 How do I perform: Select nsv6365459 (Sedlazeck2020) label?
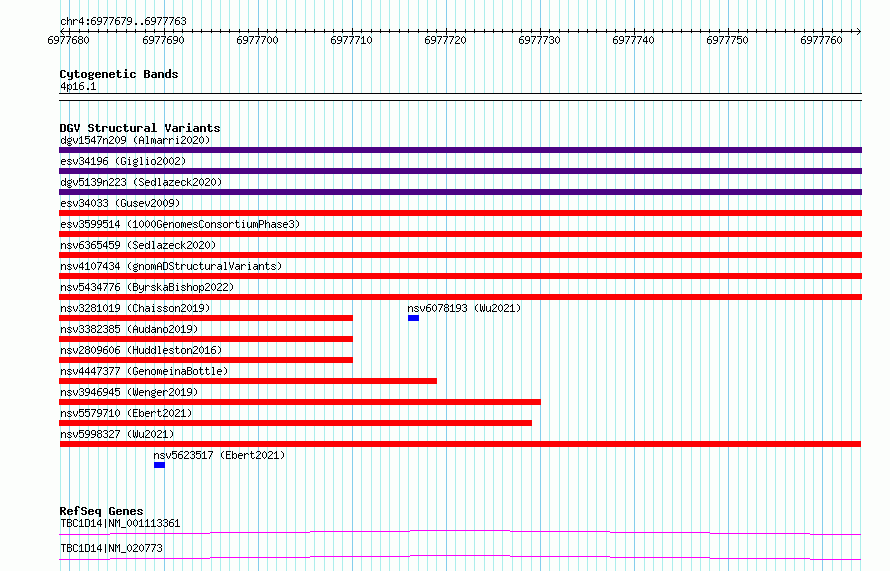point(138,245)
